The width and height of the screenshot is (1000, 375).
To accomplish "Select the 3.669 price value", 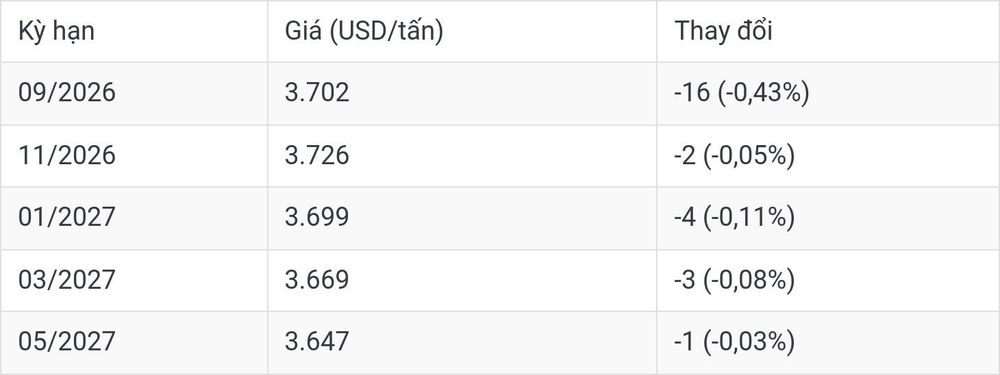I will pos(317,281).
